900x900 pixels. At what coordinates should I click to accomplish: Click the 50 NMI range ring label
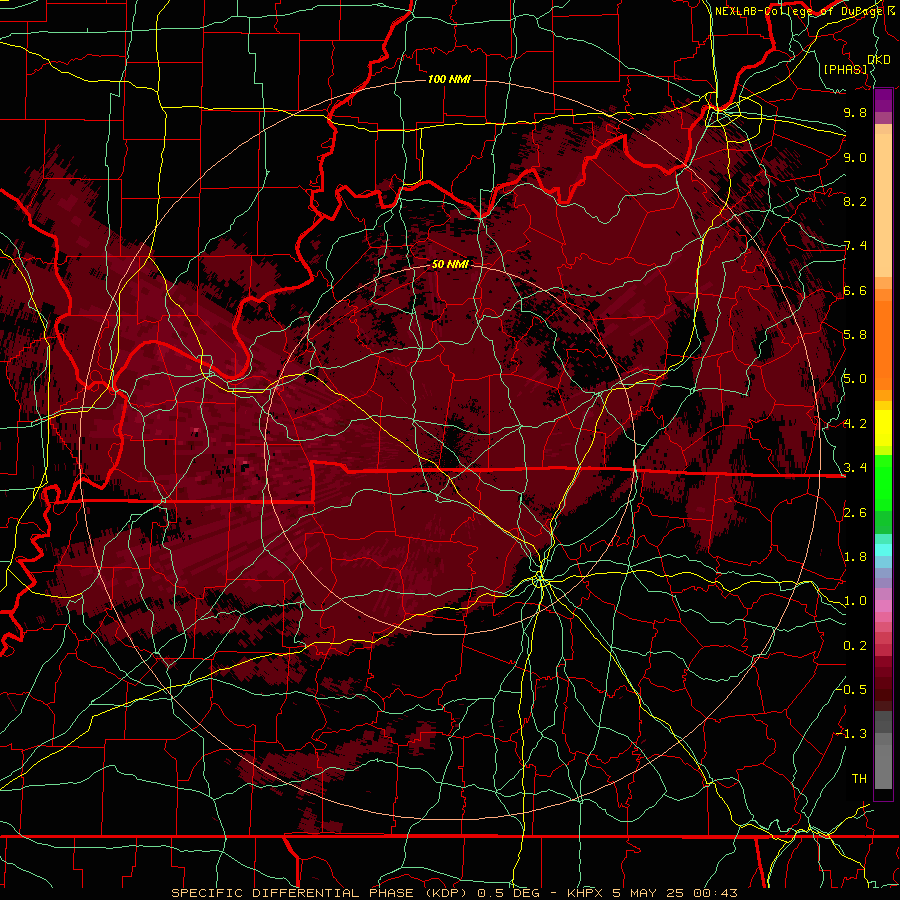pos(450,264)
